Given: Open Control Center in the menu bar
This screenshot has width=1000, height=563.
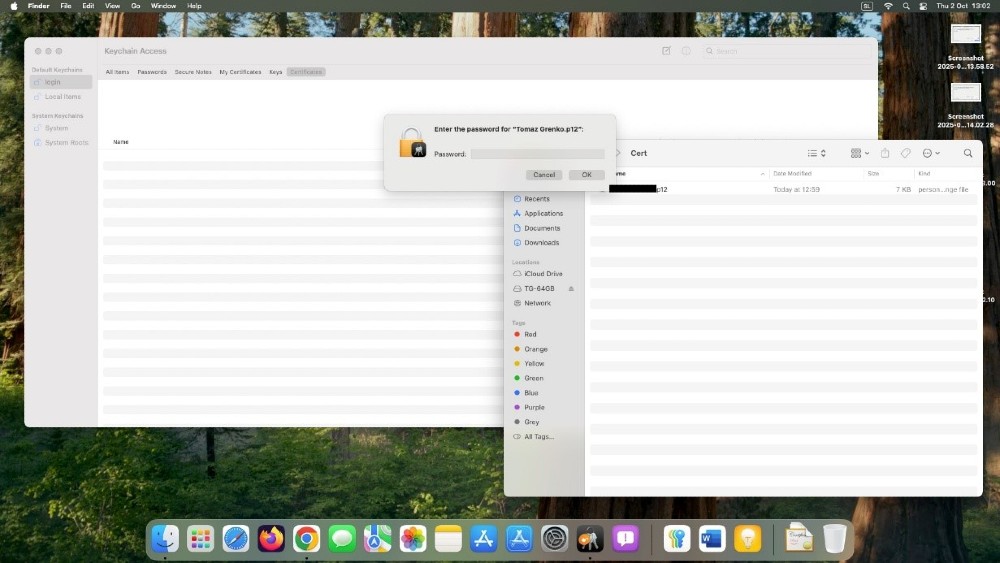Looking at the screenshot, I should [x=923, y=6].
